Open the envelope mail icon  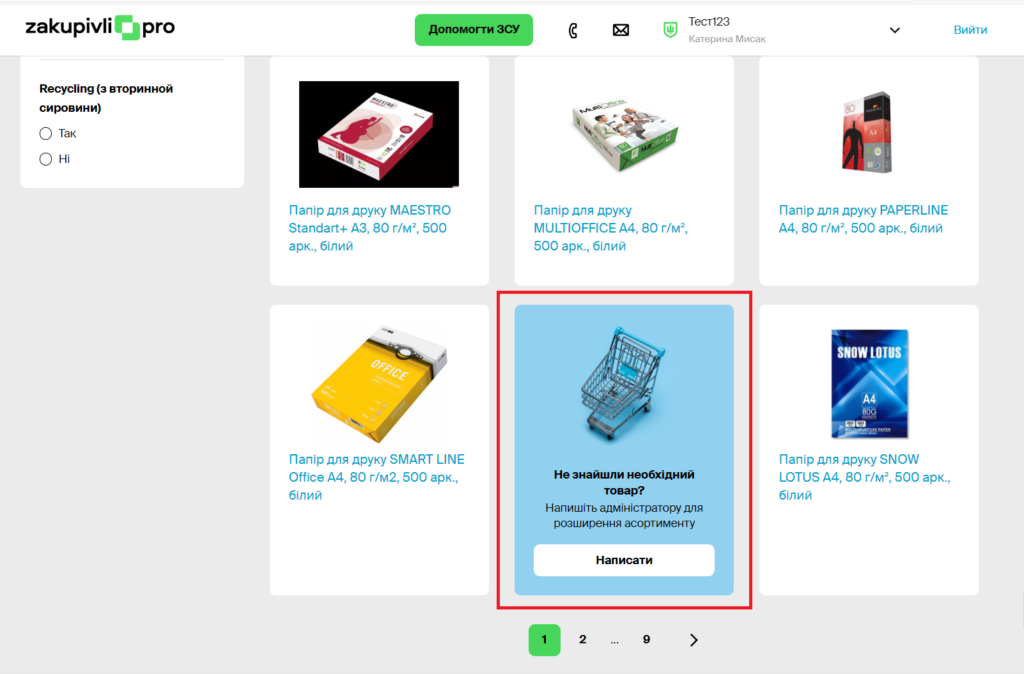click(621, 30)
